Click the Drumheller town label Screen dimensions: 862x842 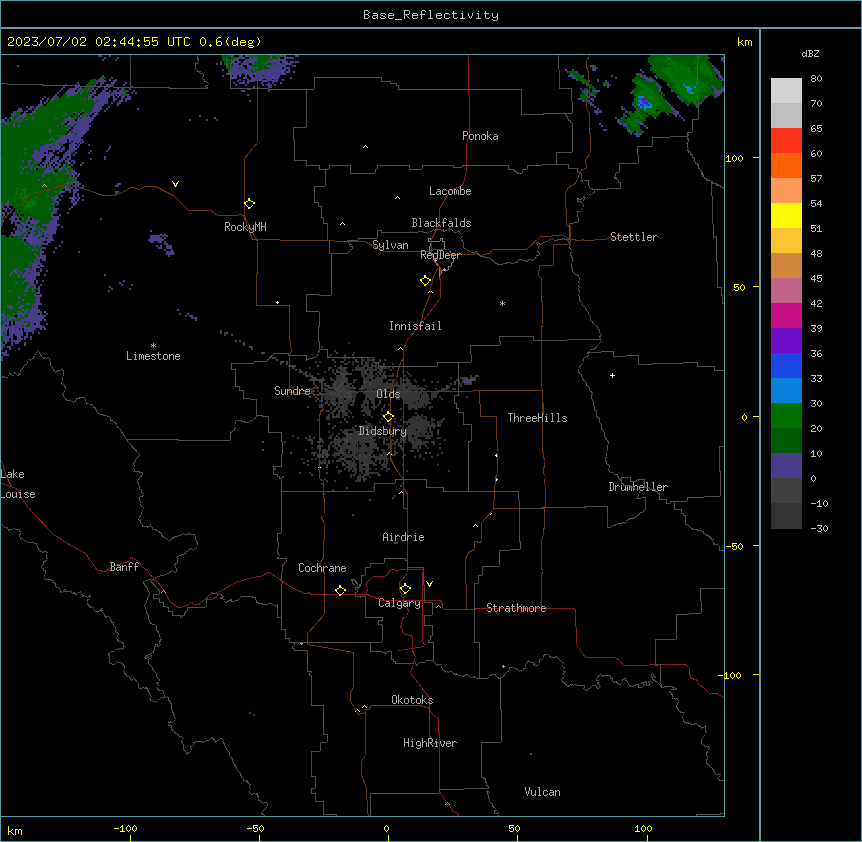(x=638, y=487)
